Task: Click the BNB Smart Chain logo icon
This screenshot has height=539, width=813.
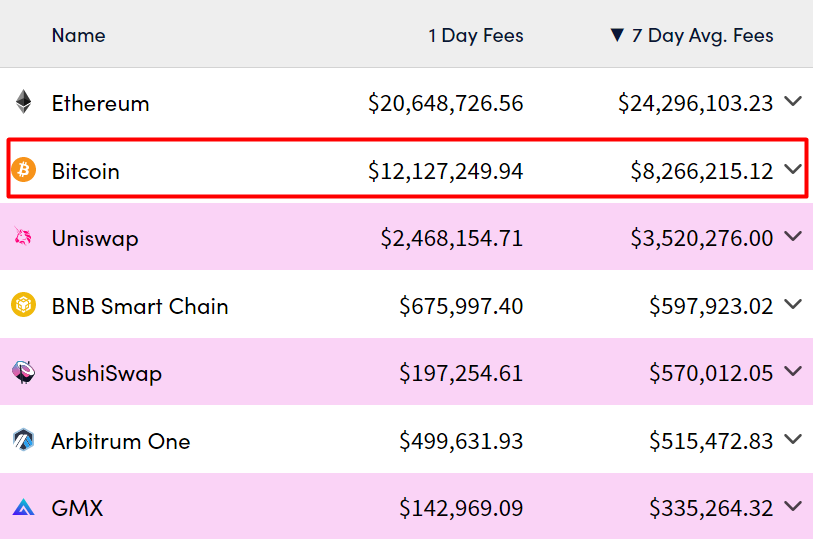Action: click(23, 305)
